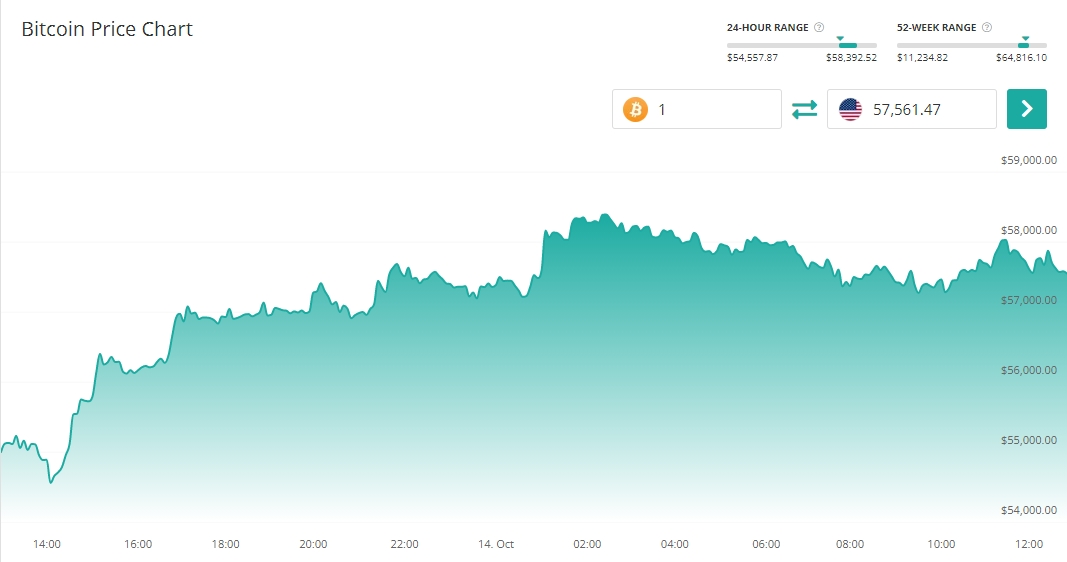Click the 52-WEEK RANGE label
Viewport: 1067px width, 562px height.
click(x=936, y=28)
